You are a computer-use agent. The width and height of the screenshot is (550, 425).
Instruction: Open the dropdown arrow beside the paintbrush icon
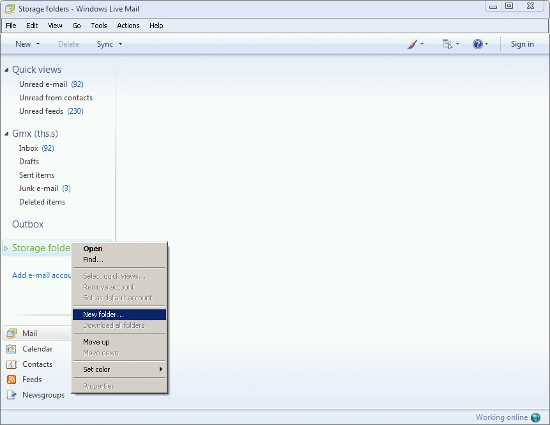tap(422, 44)
